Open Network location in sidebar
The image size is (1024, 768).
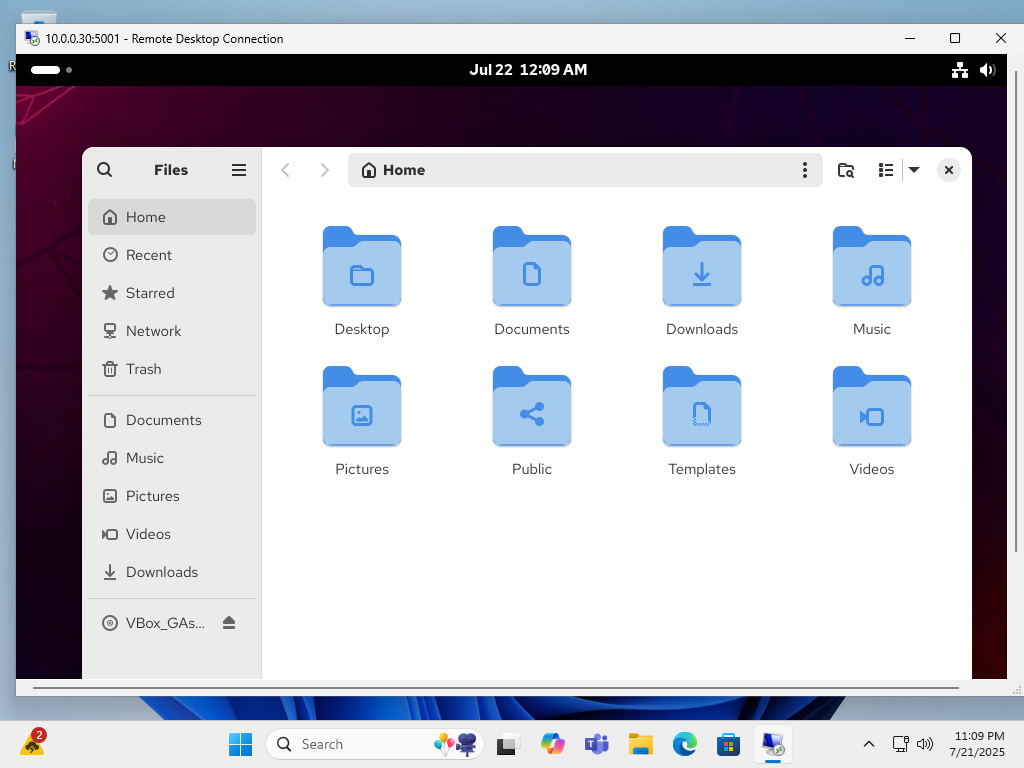153,331
